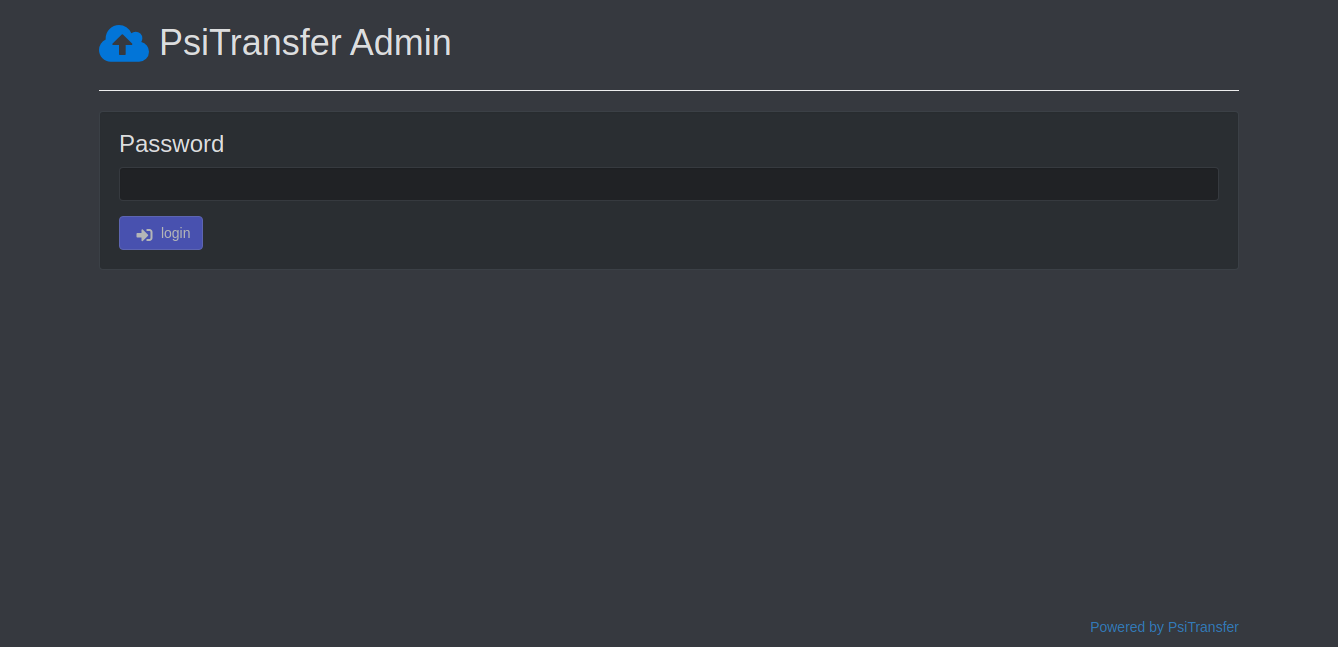Select the arrow-into-door icon beside login
The height and width of the screenshot is (647, 1338).
point(144,234)
